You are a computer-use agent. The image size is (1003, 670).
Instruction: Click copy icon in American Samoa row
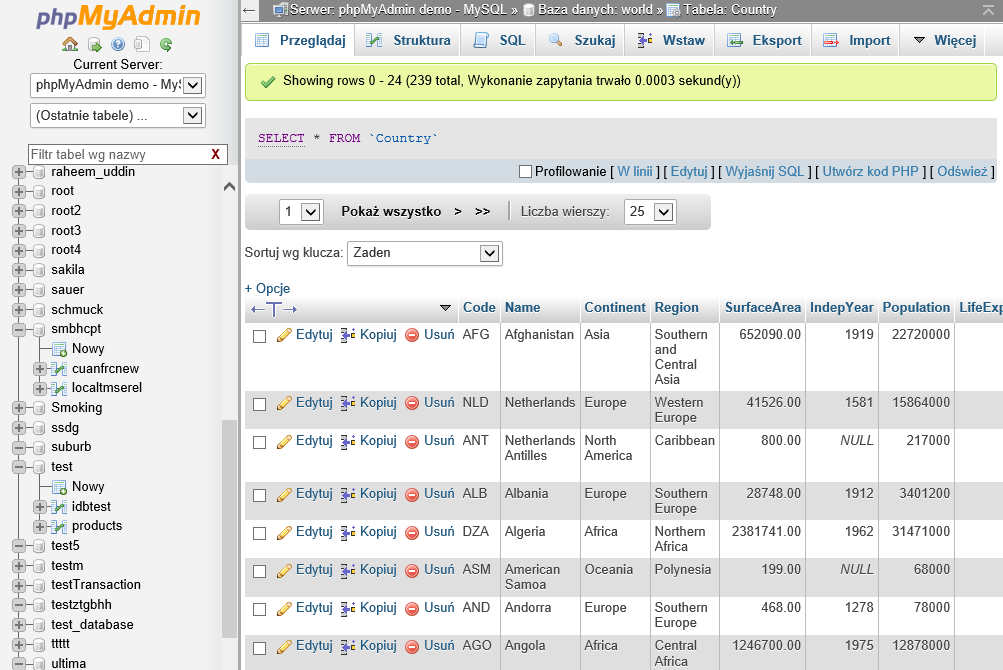tap(348, 570)
